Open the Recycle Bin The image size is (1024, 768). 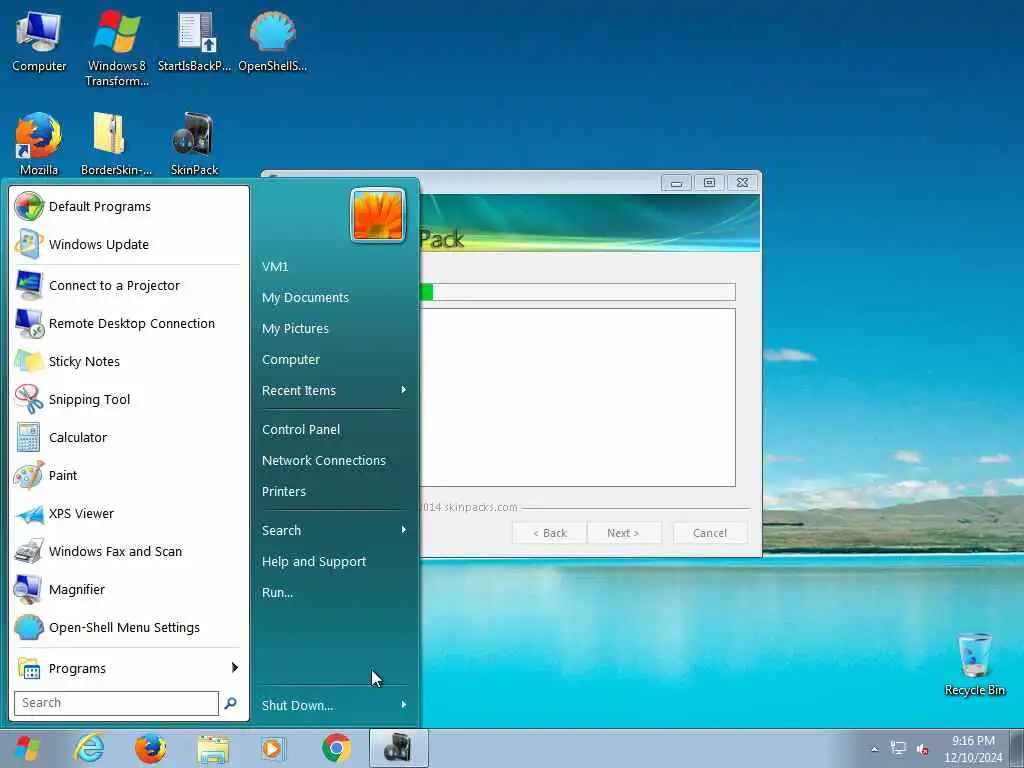(974, 664)
